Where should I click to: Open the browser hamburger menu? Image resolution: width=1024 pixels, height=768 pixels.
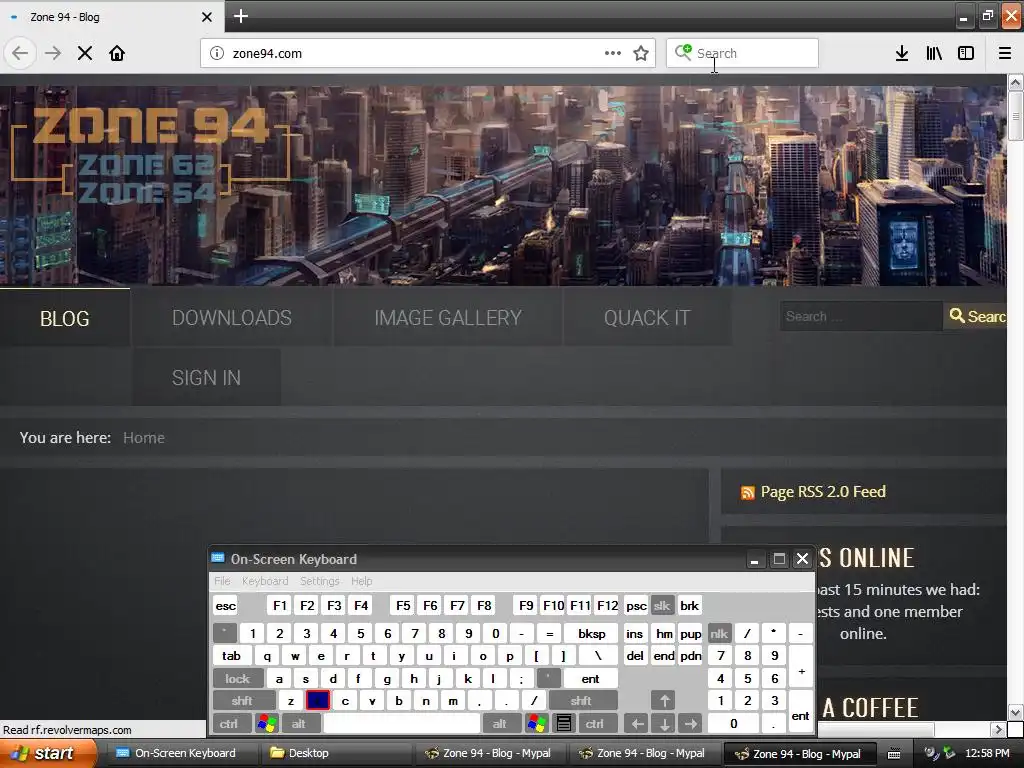(x=1005, y=53)
